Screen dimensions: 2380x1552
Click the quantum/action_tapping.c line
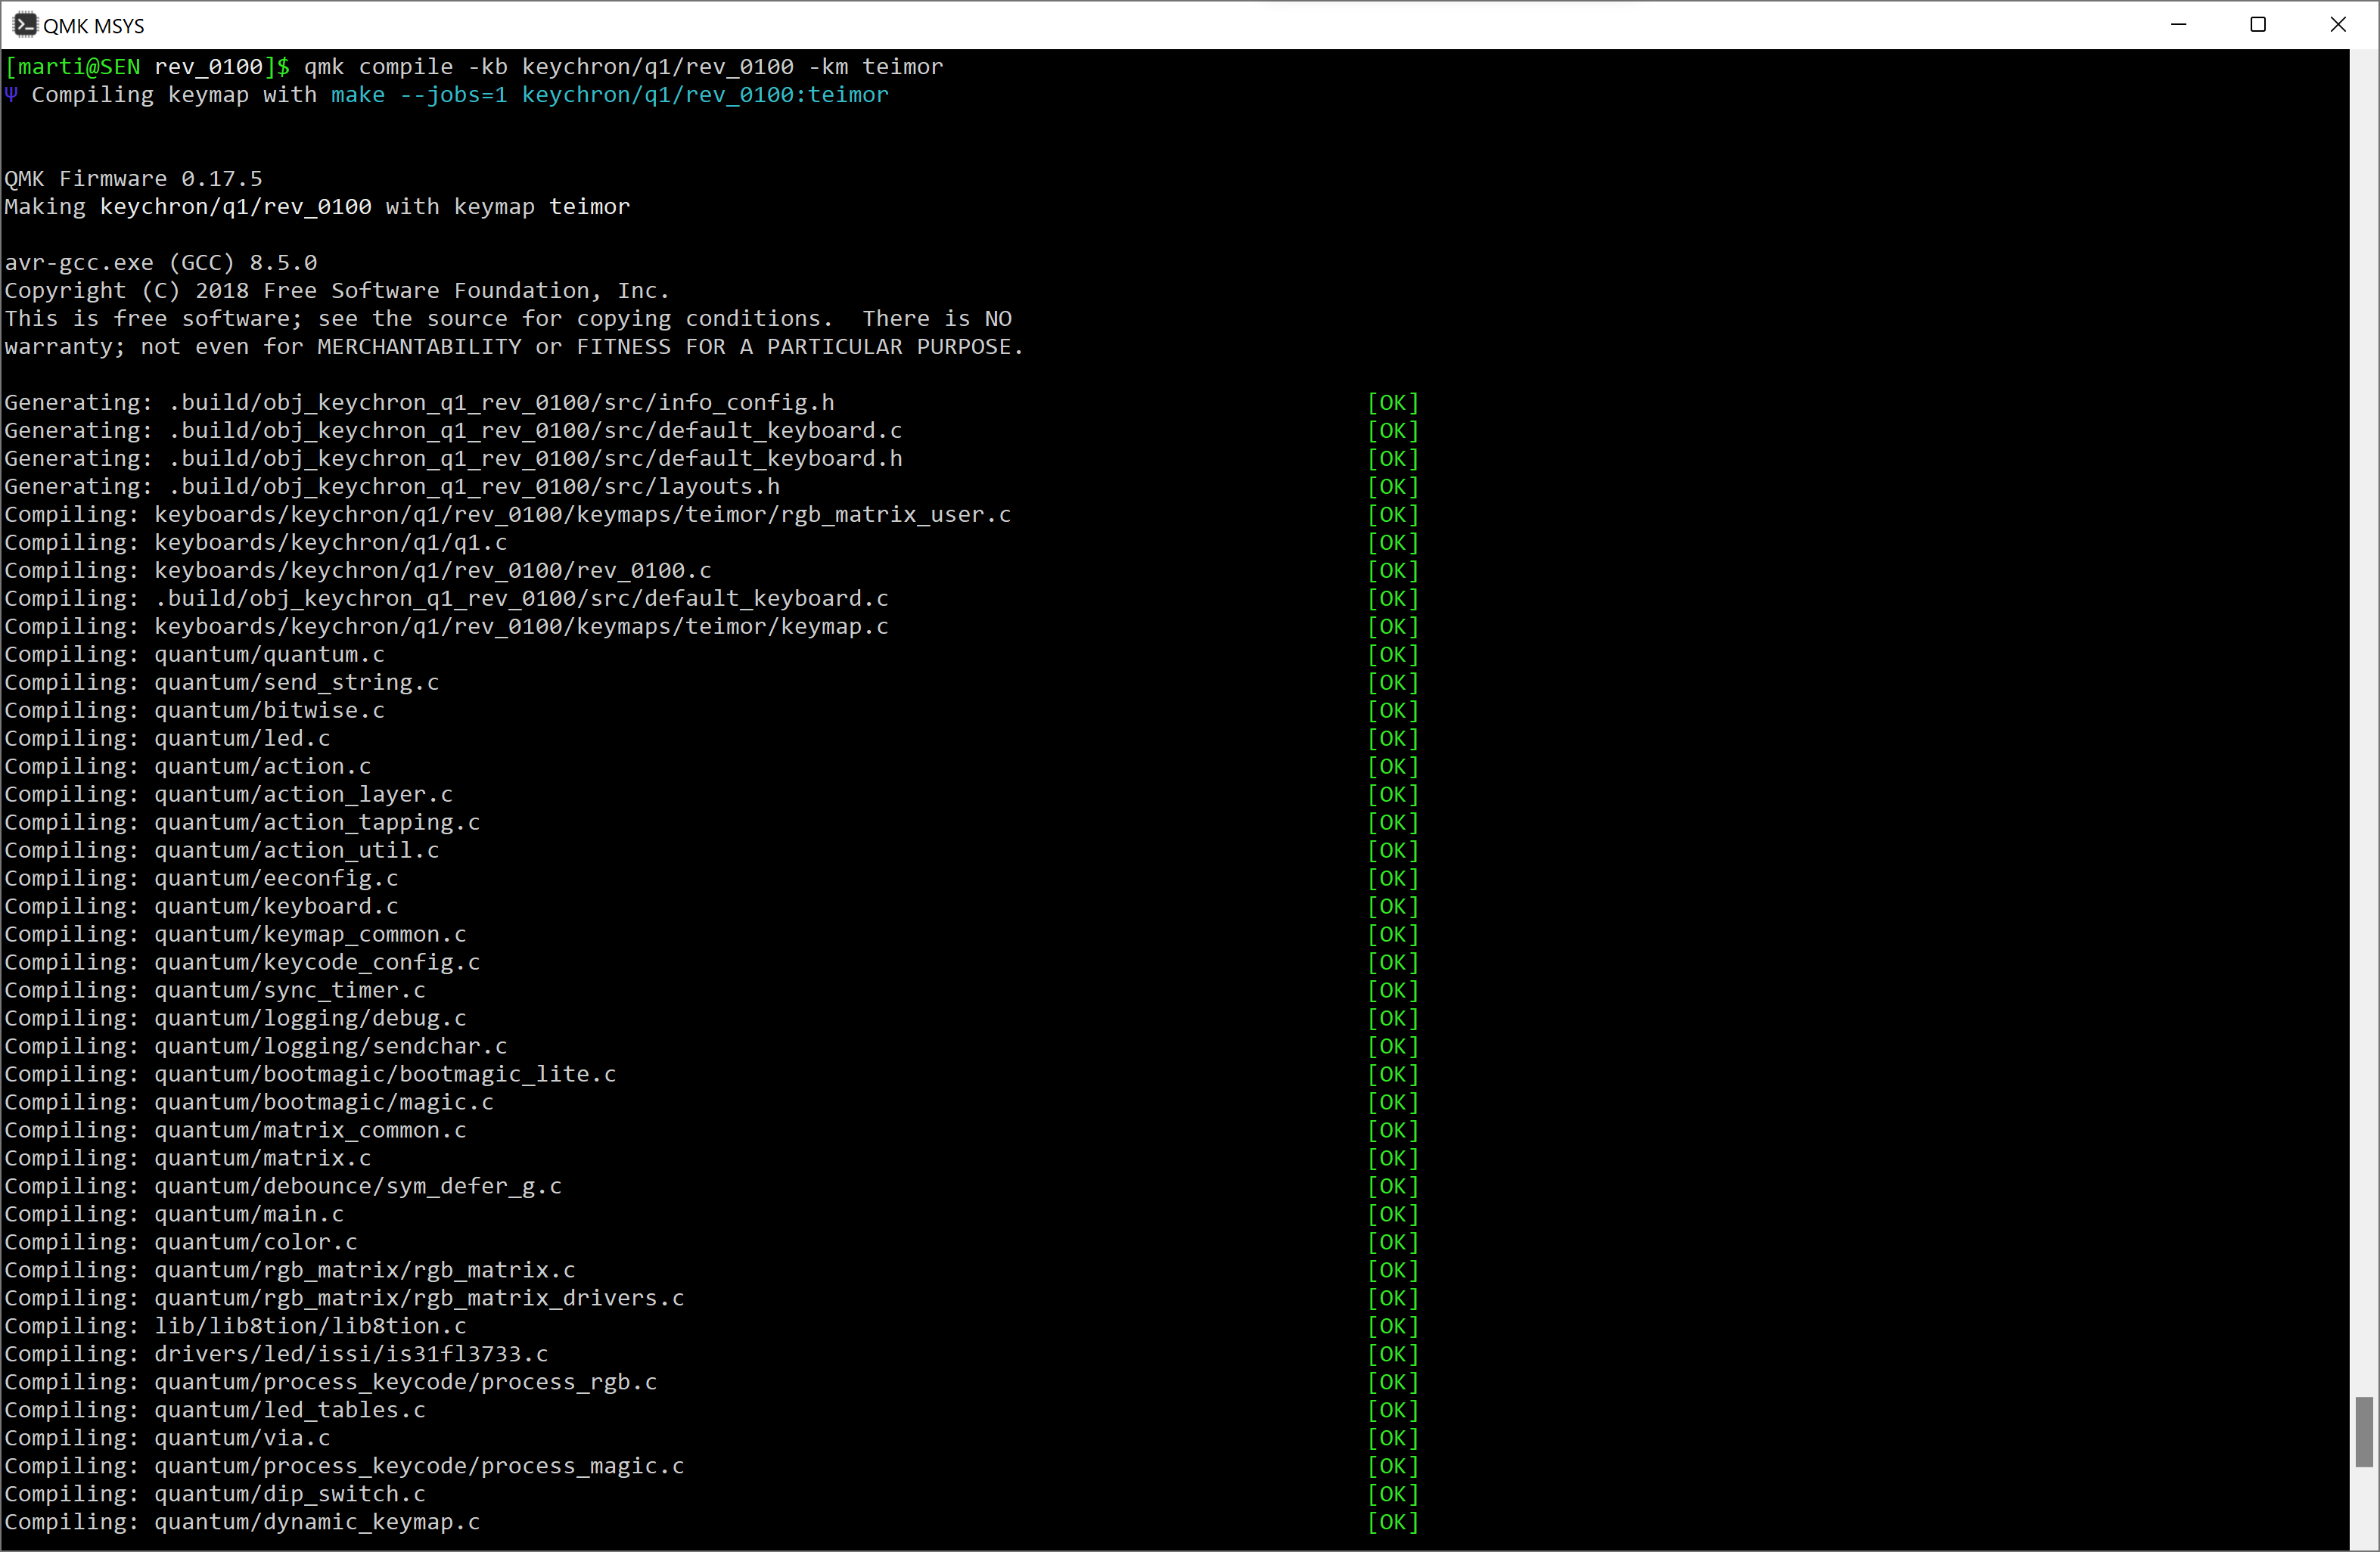click(x=242, y=823)
